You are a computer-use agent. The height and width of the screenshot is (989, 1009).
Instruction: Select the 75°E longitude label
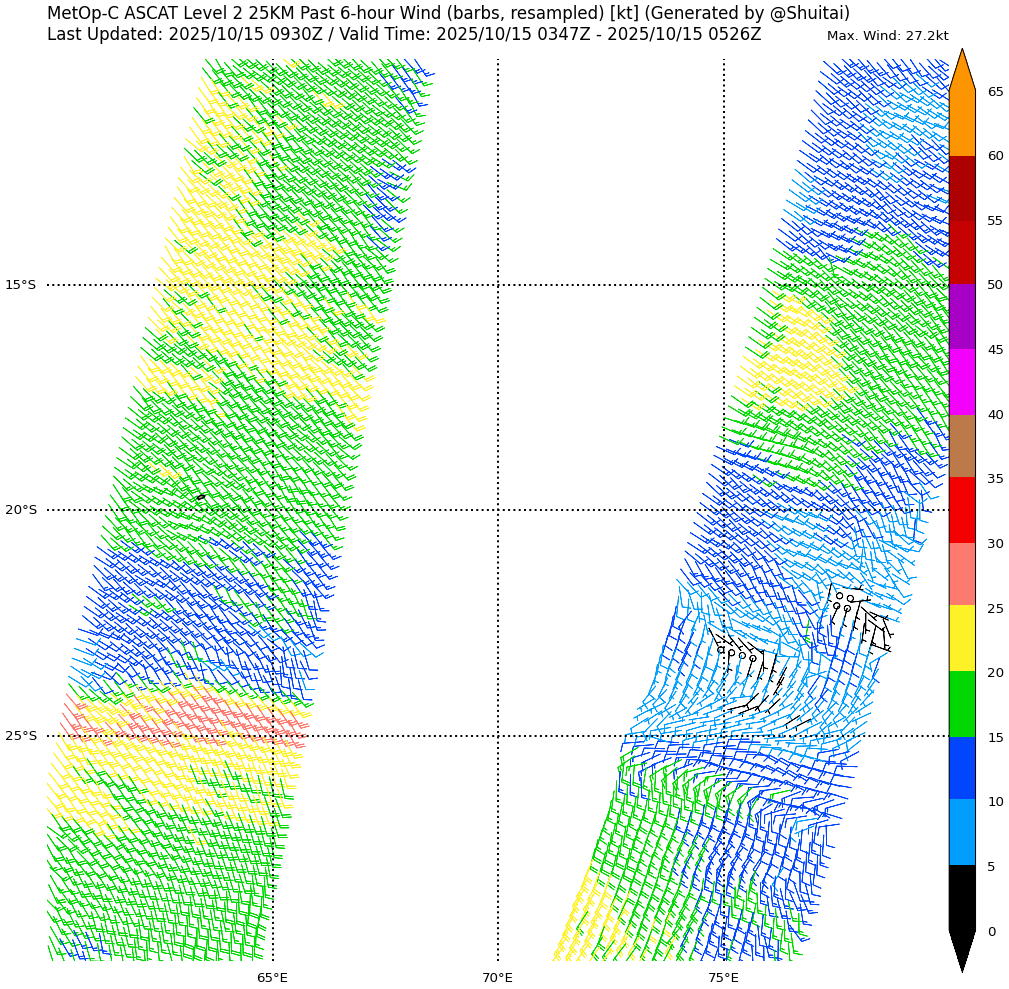coord(723,977)
